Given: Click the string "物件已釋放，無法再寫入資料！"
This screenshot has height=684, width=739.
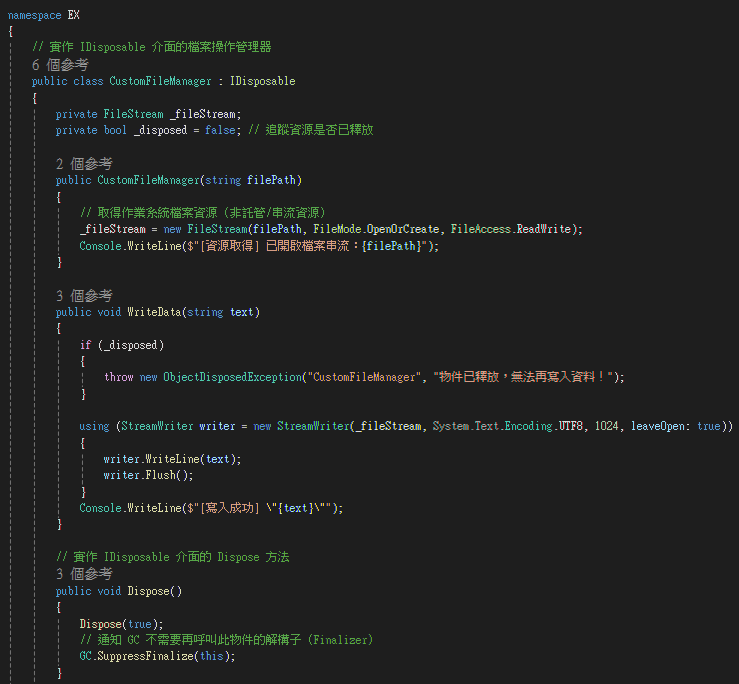Looking at the screenshot, I should tap(523, 377).
